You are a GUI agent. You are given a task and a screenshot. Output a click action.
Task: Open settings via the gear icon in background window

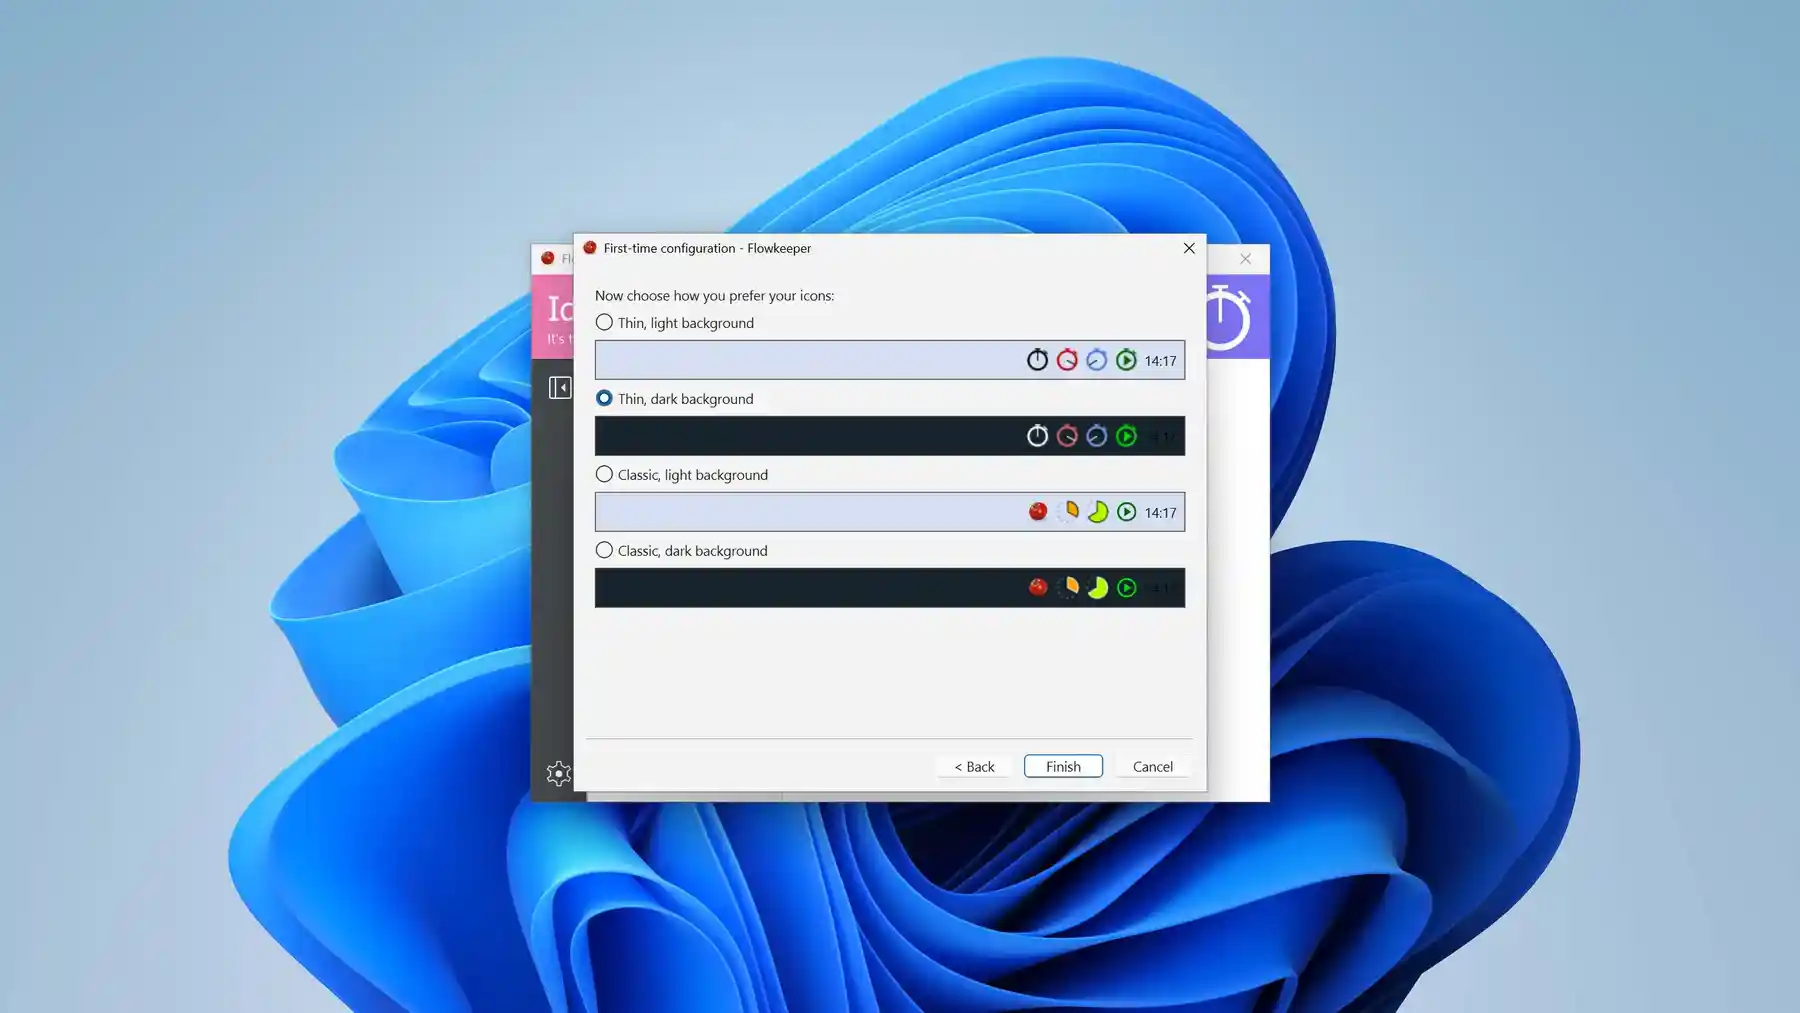coord(559,773)
